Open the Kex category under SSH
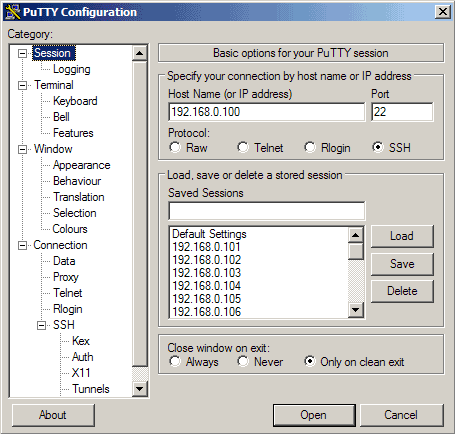 click(x=81, y=341)
